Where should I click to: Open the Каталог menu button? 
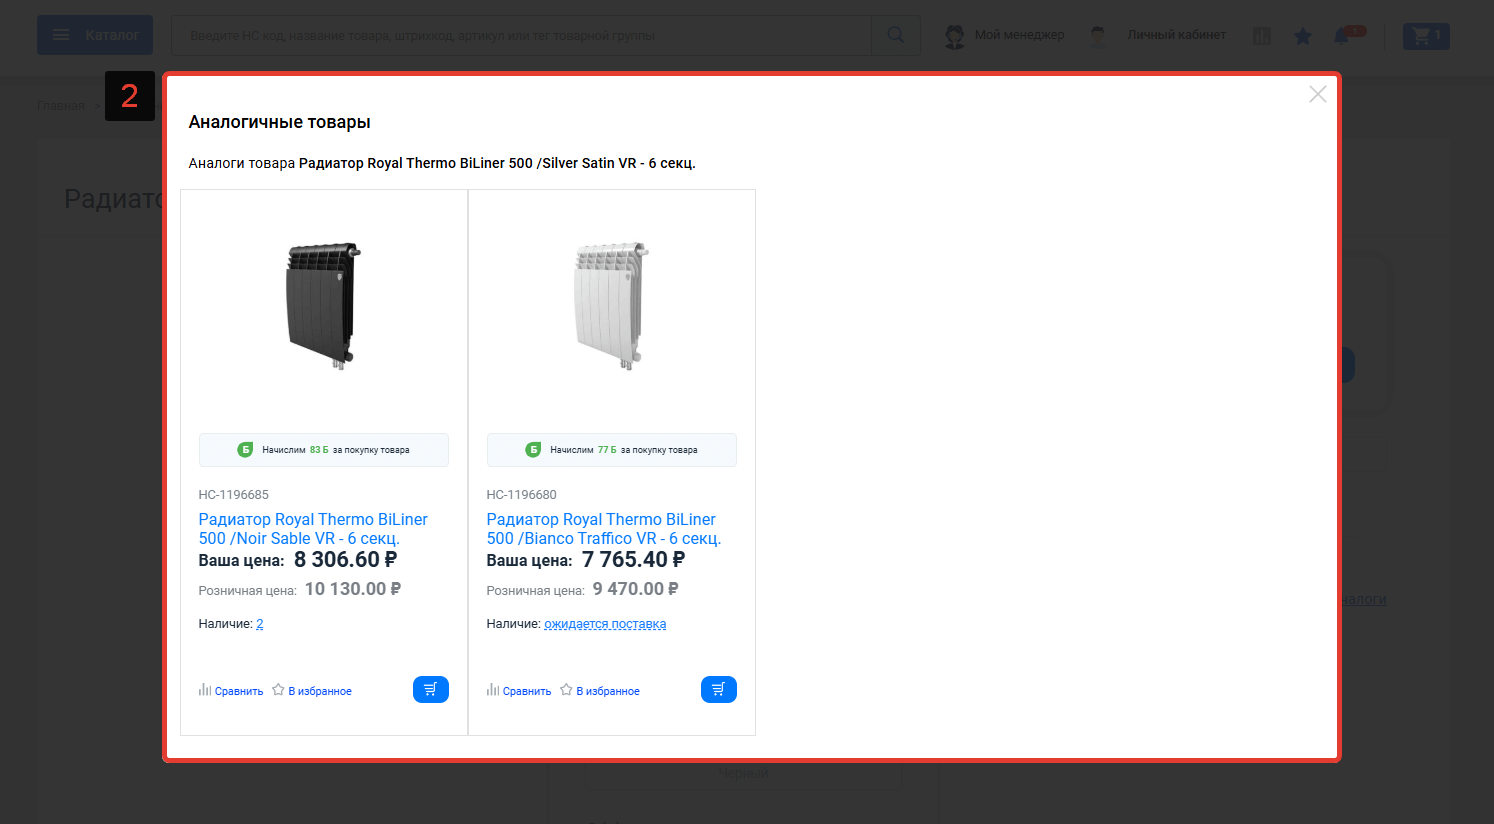pyautogui.click(x=95, y=35)
